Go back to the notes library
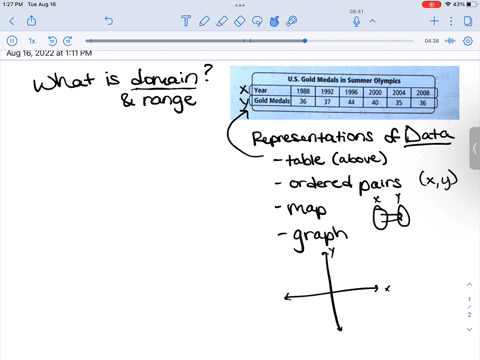 12,21
